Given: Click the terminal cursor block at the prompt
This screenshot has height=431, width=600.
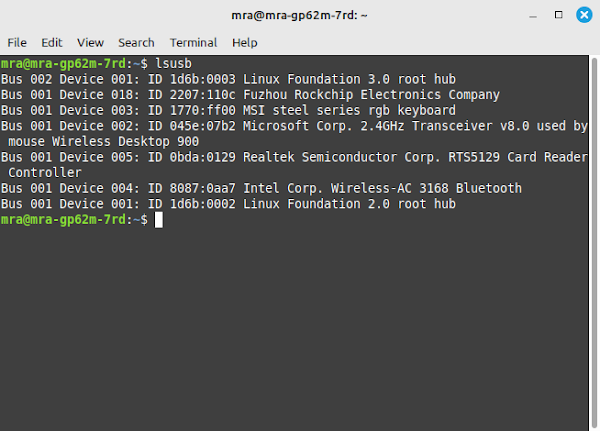Looking at the screenshot, I should [x=158, y=220].
